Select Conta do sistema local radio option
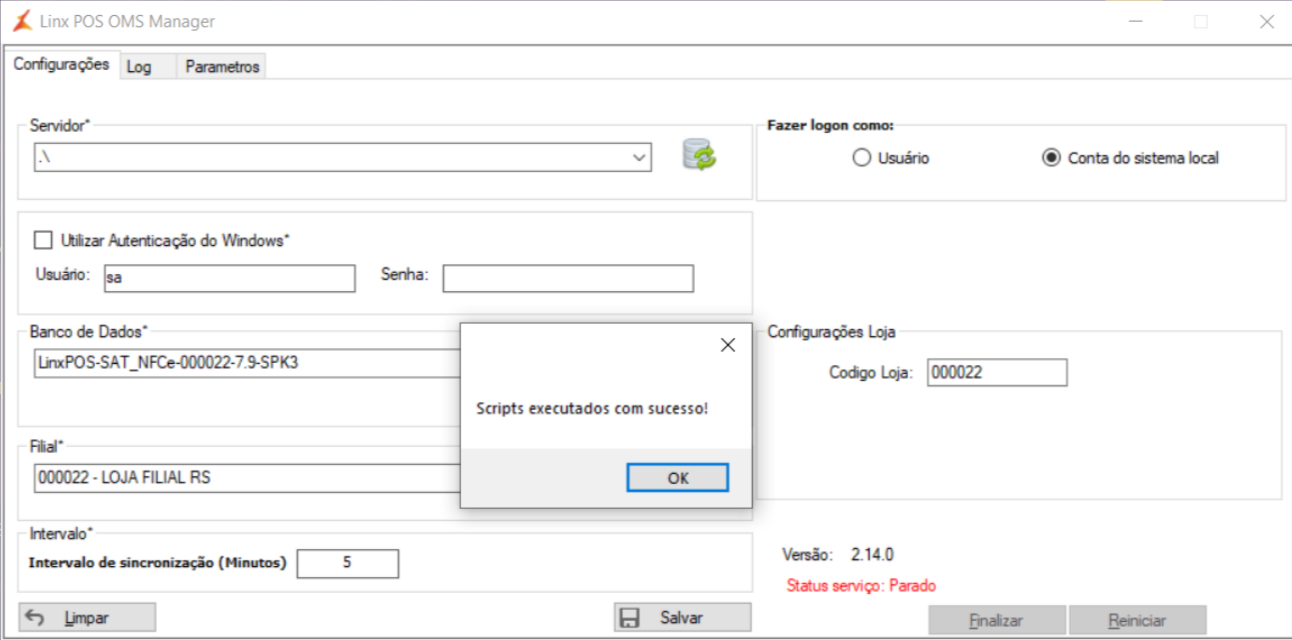 tap(1051, 158)
